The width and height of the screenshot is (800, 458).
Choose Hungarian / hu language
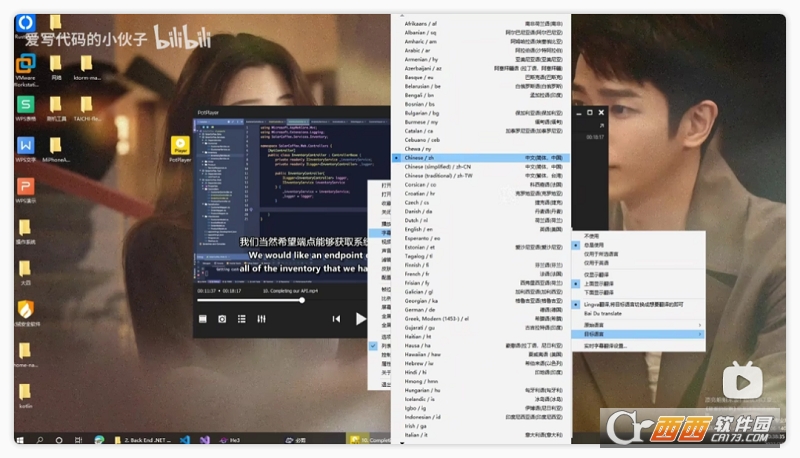(481, 390)
